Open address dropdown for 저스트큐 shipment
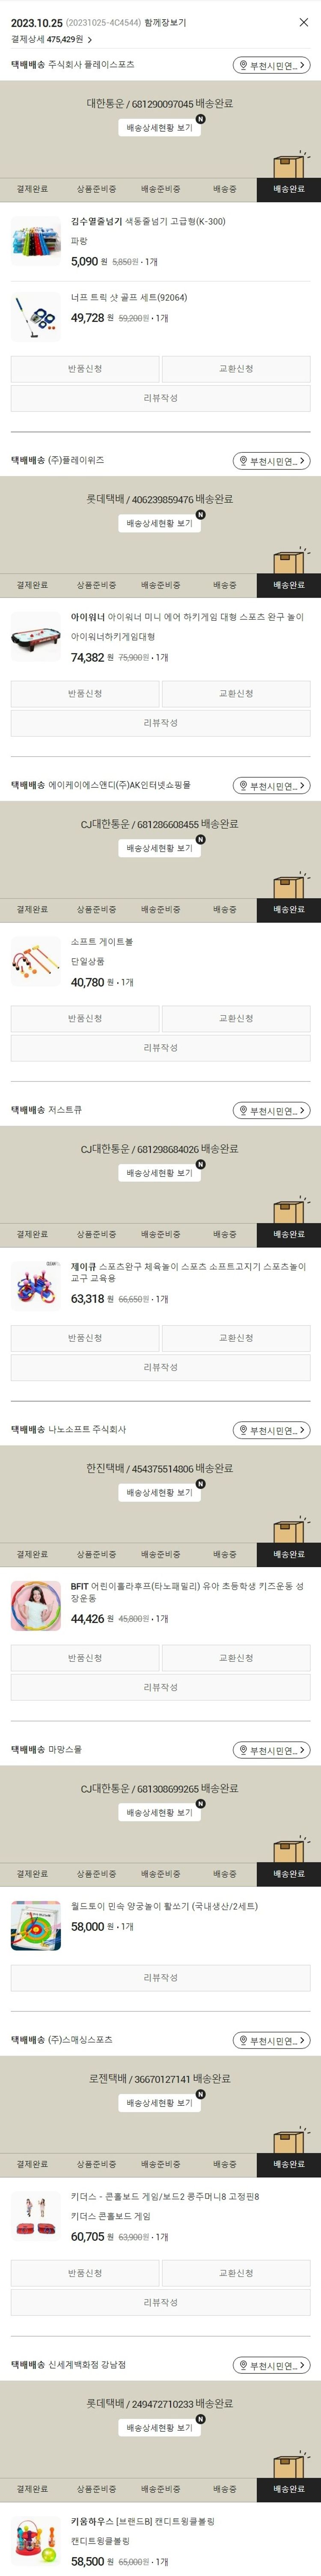Viewport: 321px width, 2576px height. pyautogui.click(x=271, y=1110)
